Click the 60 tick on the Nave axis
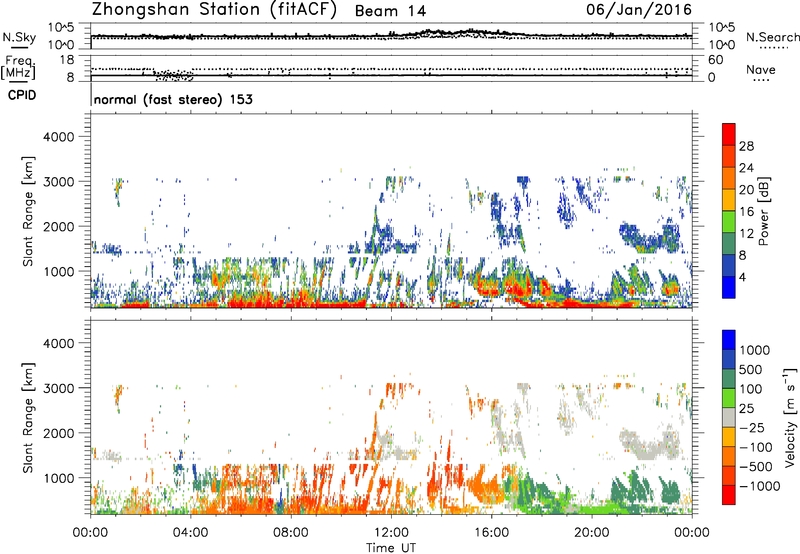The image size is (800, 554). tap(715, 60)
